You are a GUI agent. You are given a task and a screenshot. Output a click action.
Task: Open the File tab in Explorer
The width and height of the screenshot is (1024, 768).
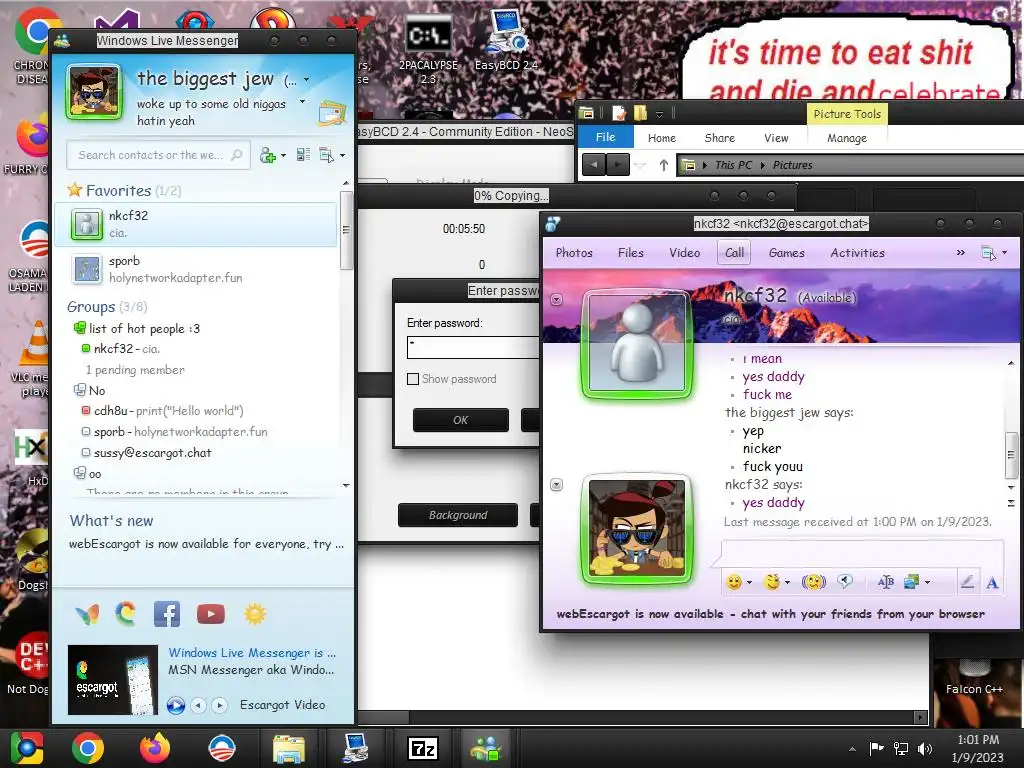tap(605, 137)
